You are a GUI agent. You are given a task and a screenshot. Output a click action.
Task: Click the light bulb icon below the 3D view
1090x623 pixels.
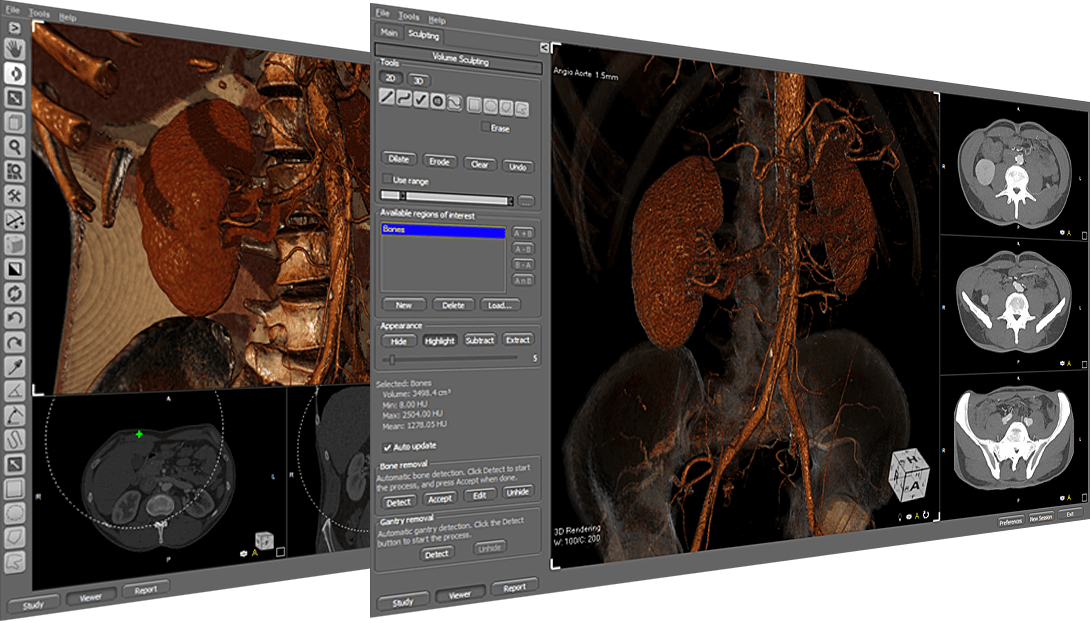coord(900,517)
